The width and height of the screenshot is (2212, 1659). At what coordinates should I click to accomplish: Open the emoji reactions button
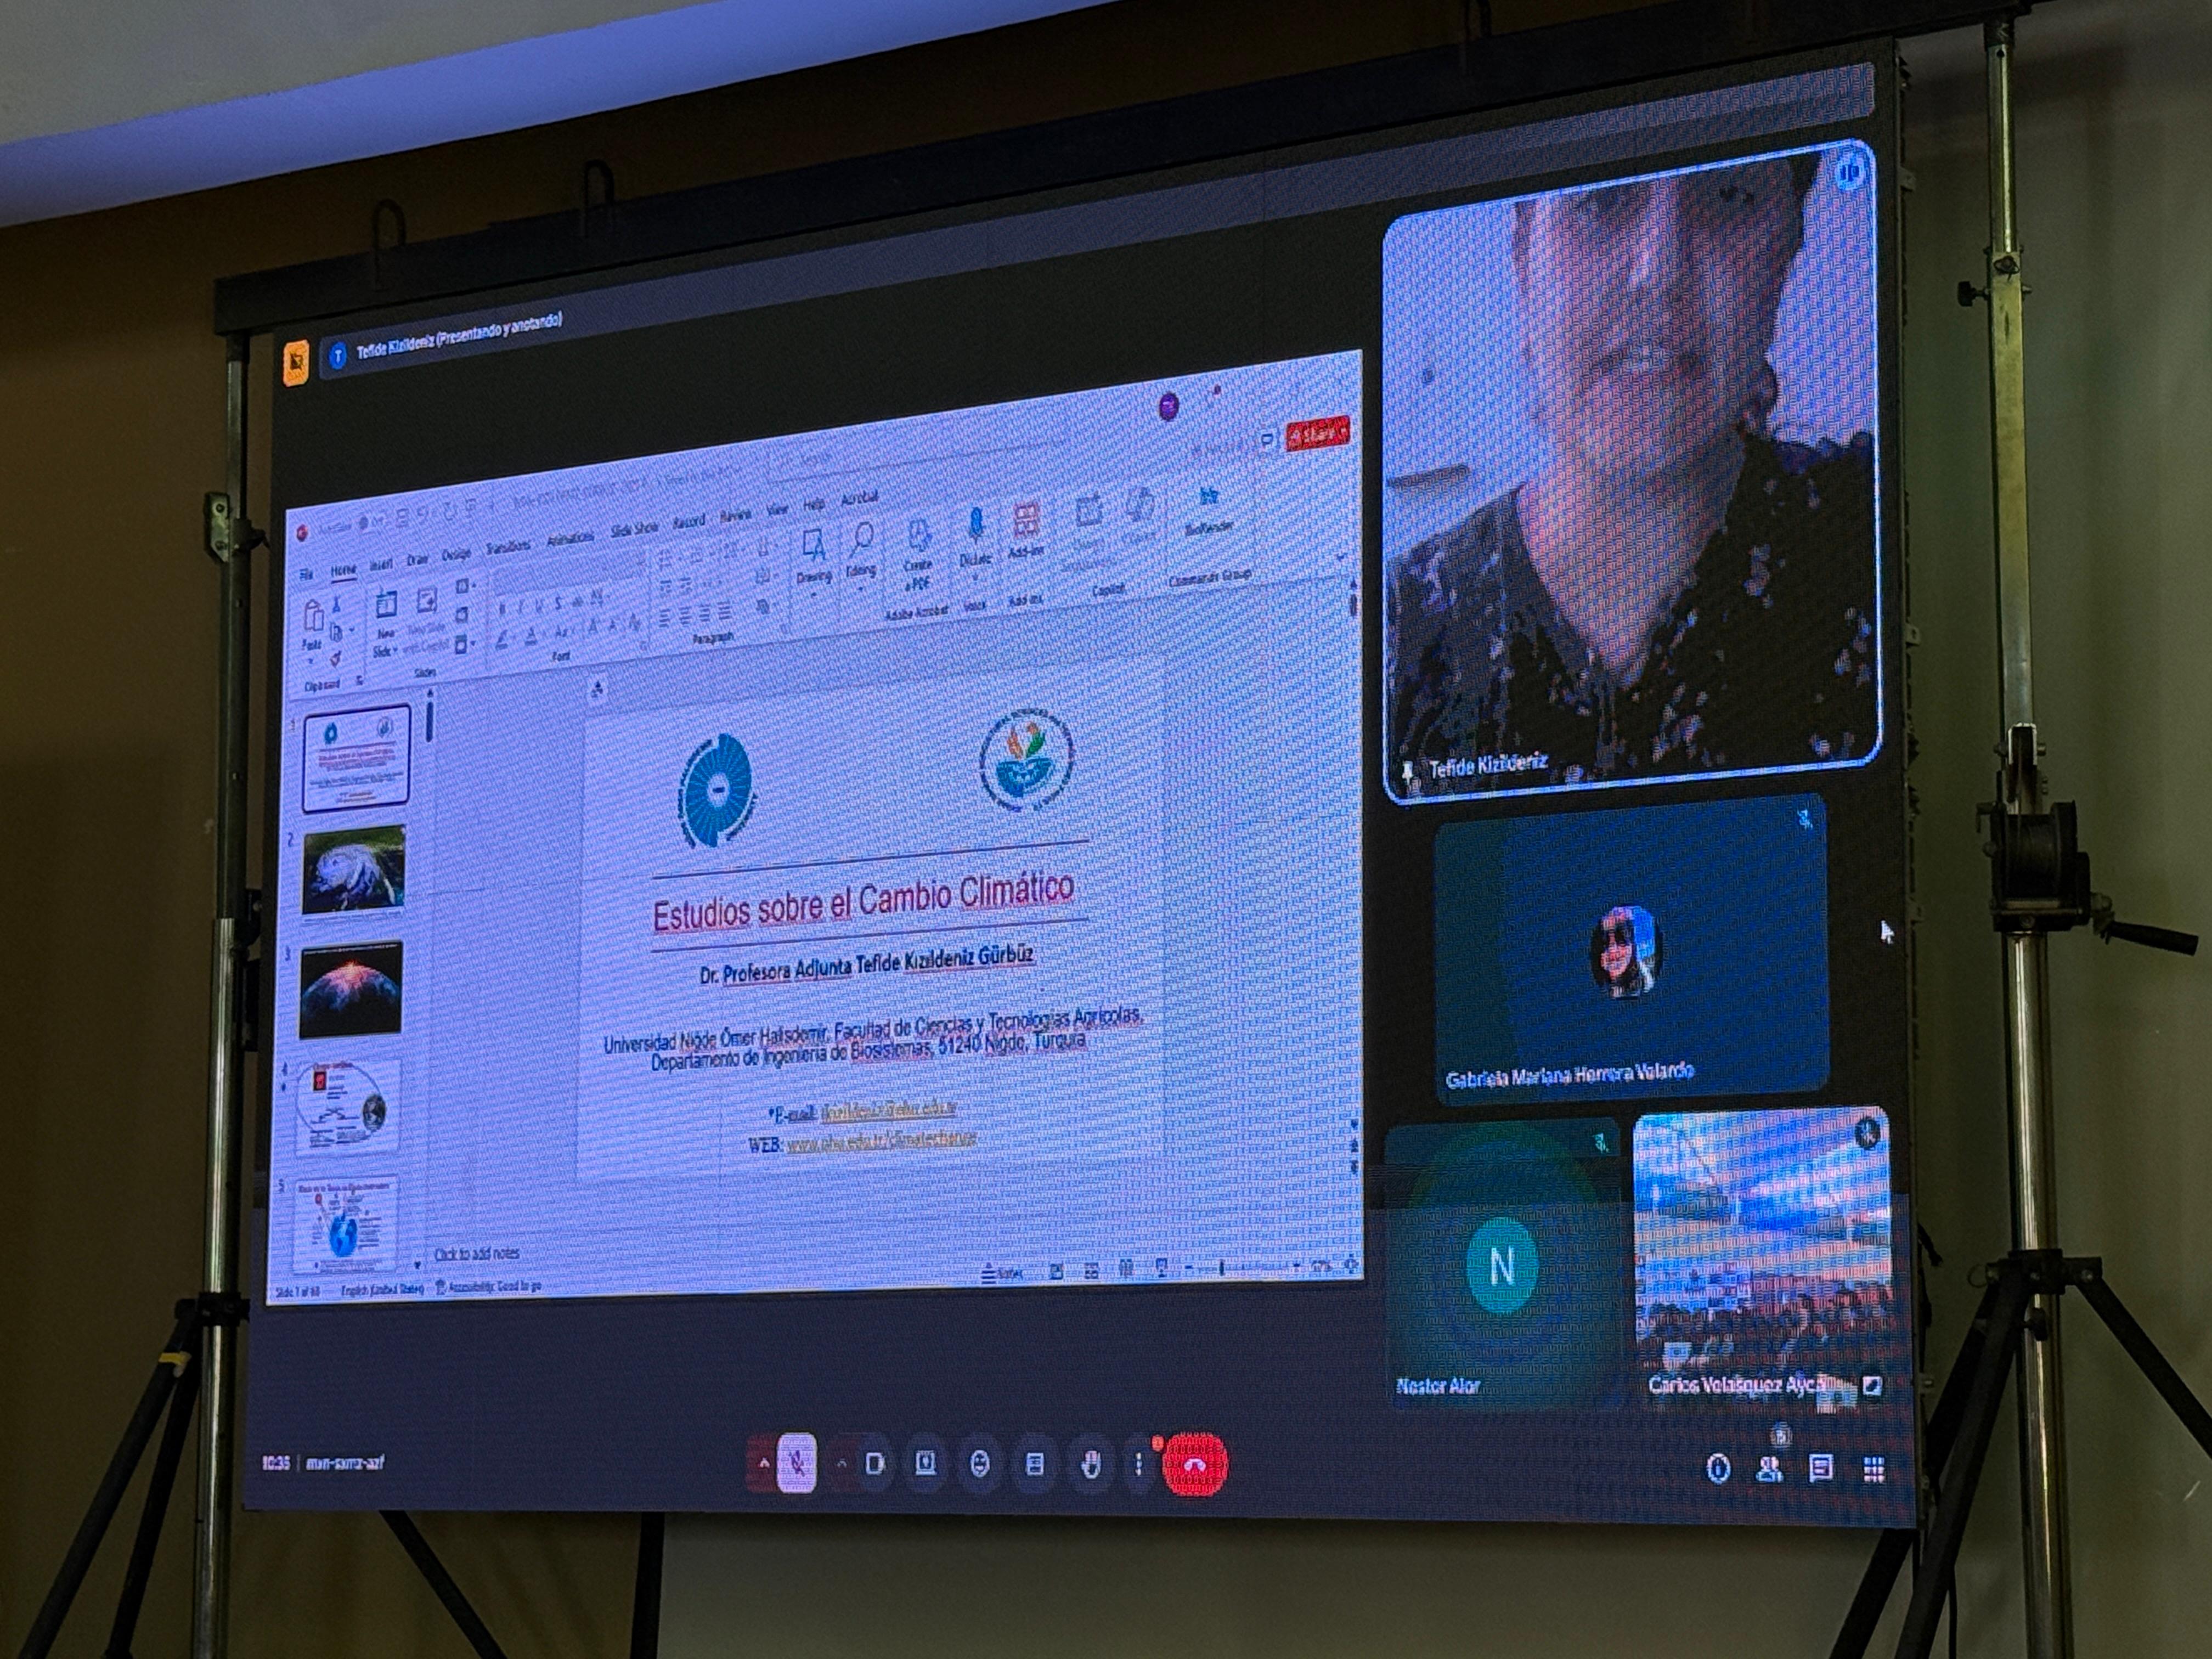(980, 1464)
